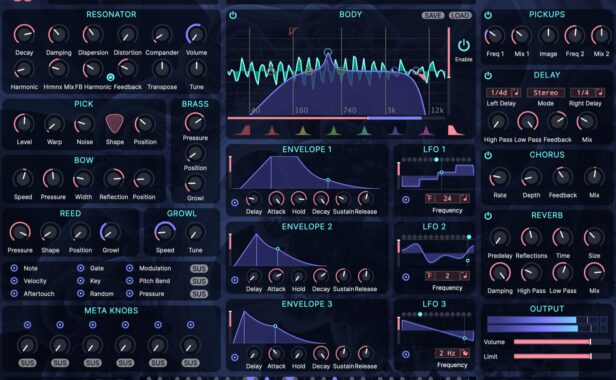Select the low-shelf filter icon under Body graph

243,130
